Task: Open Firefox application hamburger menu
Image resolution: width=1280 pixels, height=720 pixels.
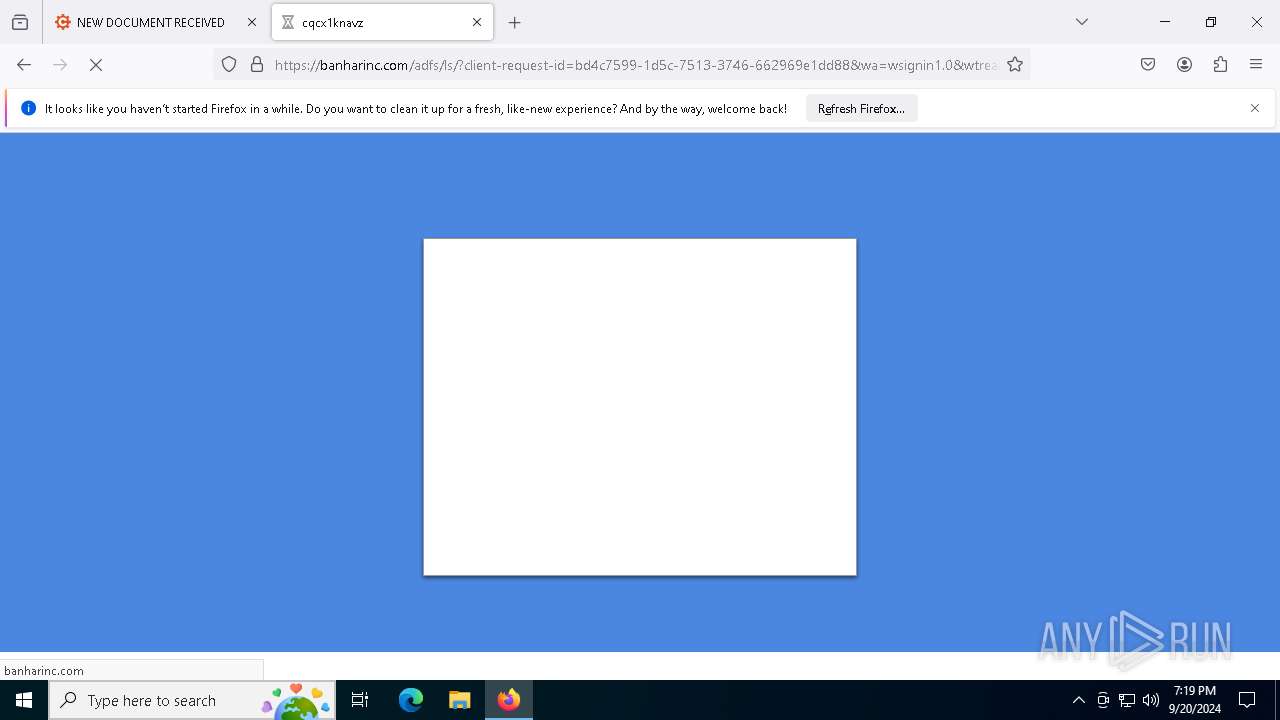Action: 1256,65
